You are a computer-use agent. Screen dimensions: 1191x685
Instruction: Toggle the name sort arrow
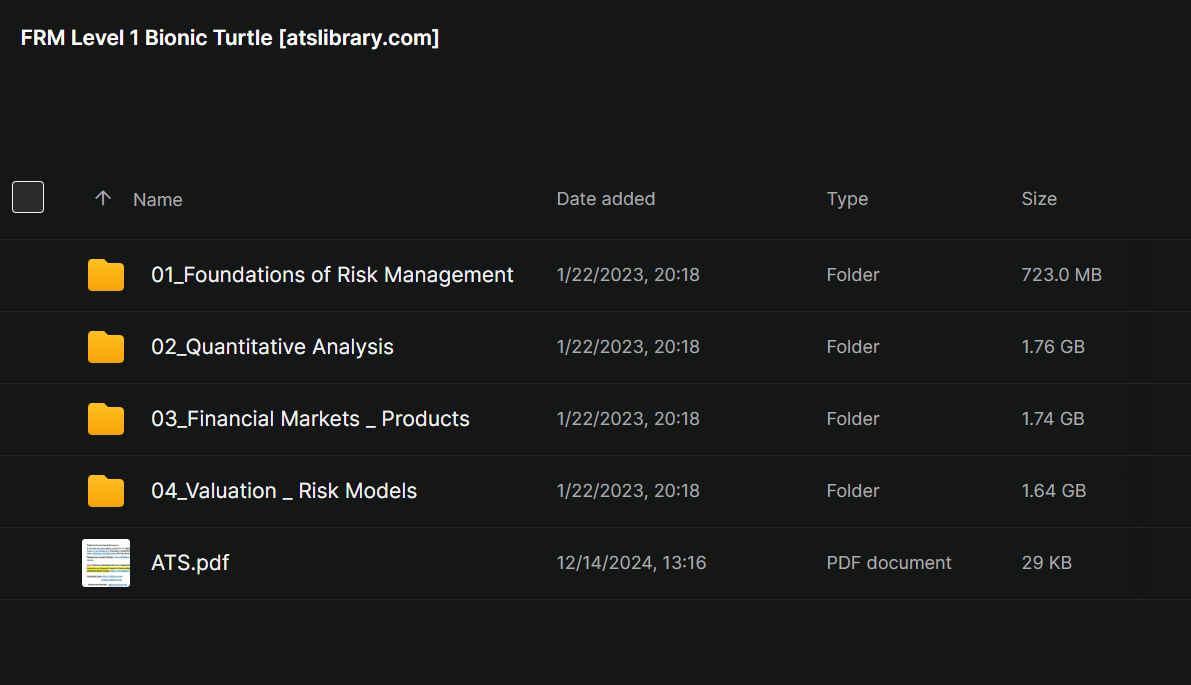point(103,198)
